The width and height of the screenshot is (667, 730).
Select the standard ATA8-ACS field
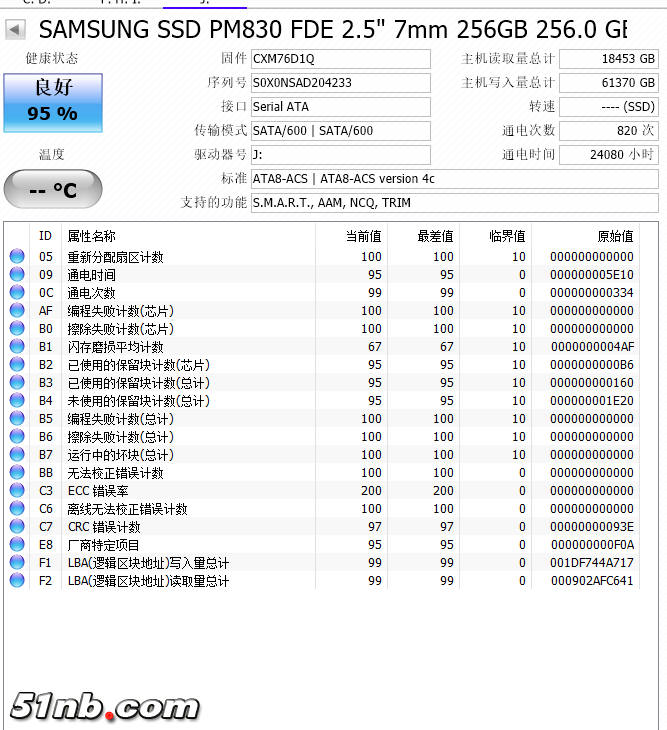coord(455,179)
